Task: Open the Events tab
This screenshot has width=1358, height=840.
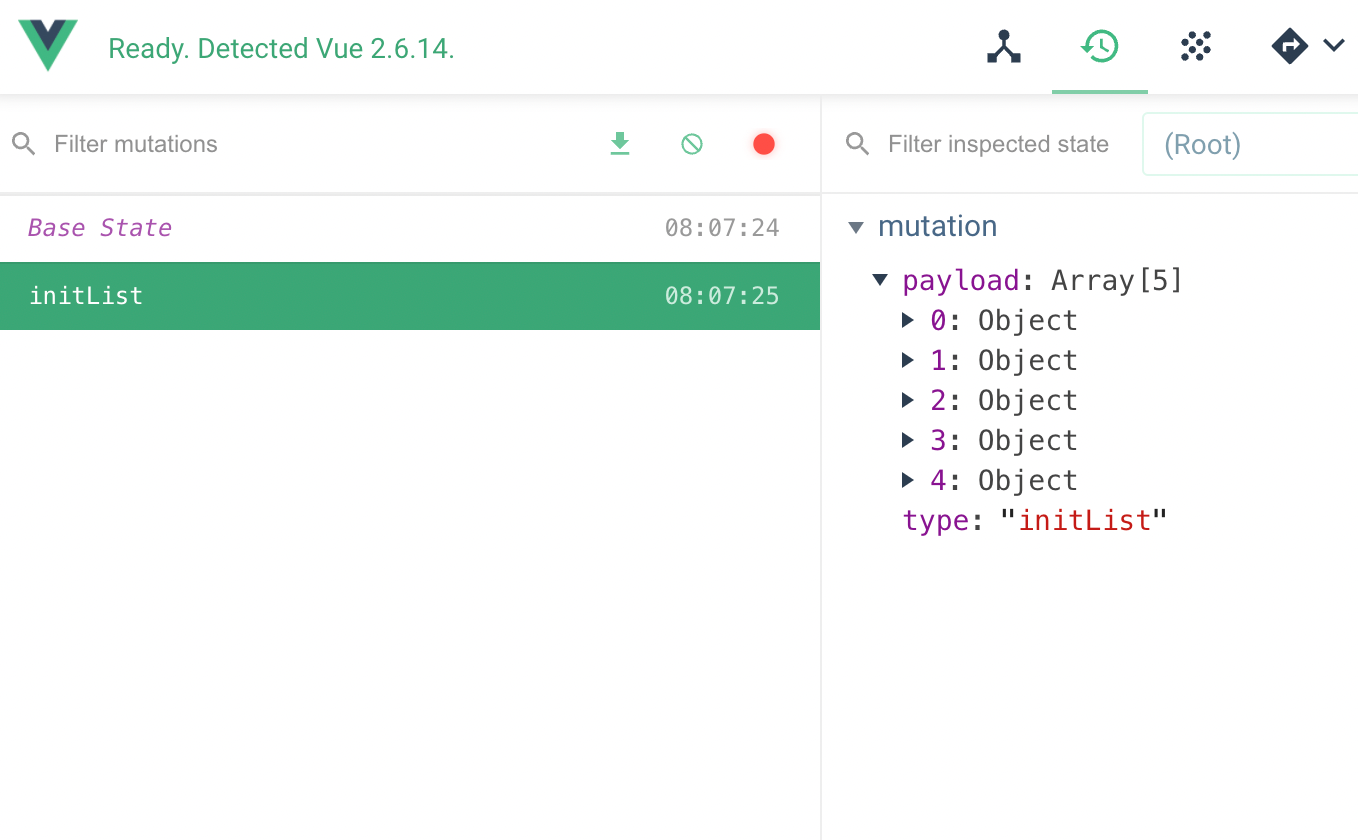Action: tap(1196, 47)
